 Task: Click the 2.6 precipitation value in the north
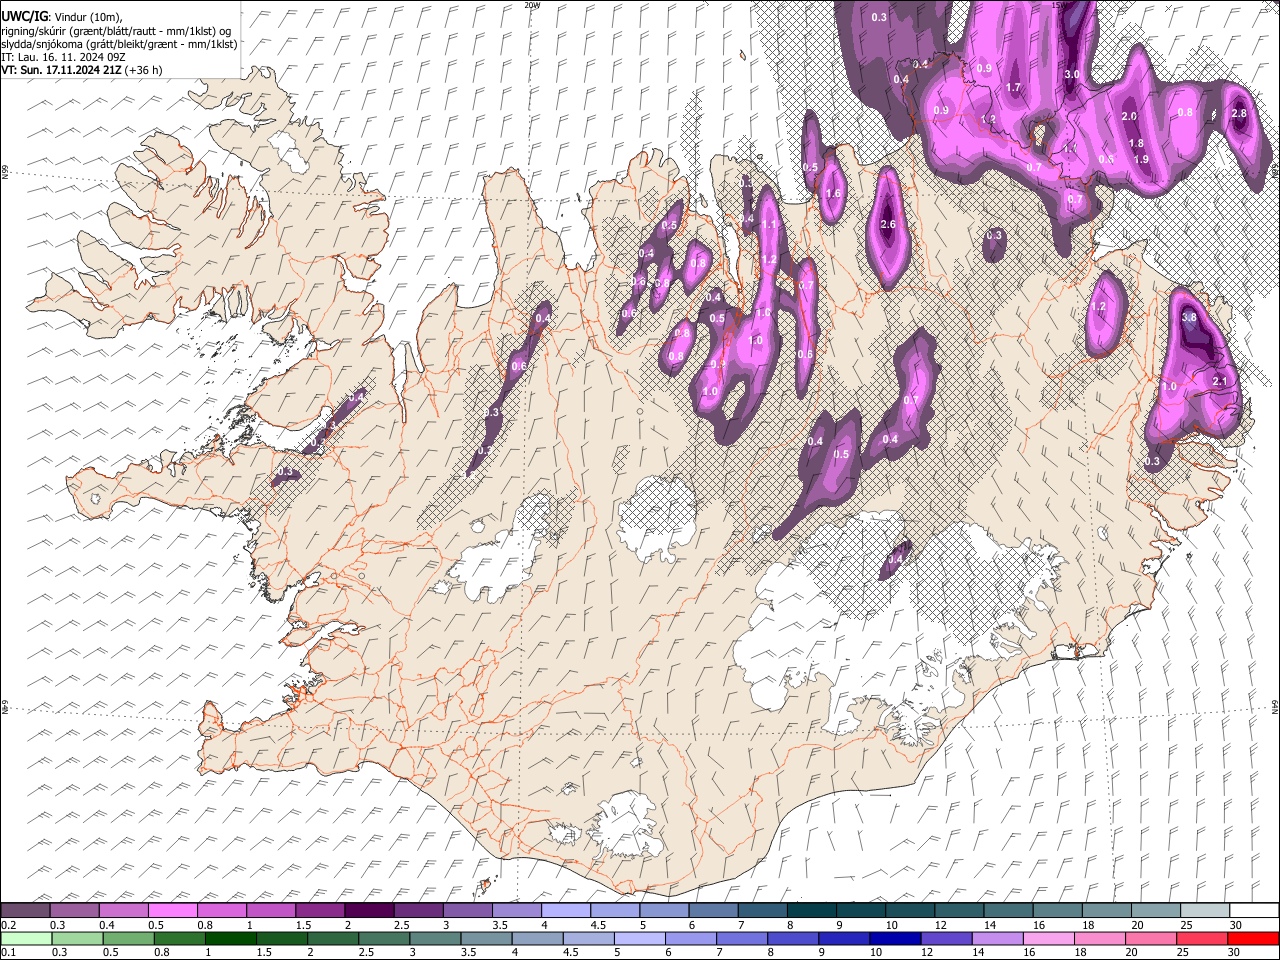click(x=888, y=225)
